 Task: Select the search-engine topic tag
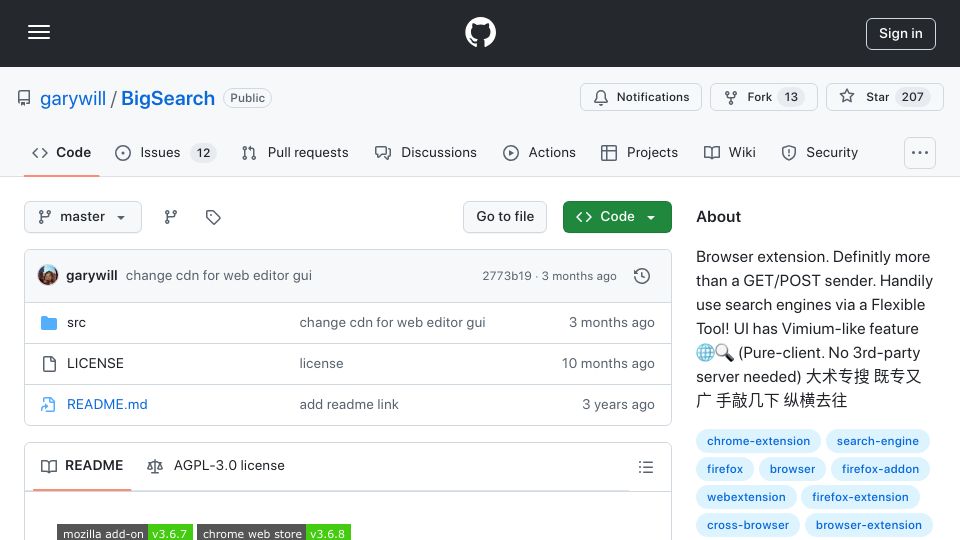click(877, 441)
